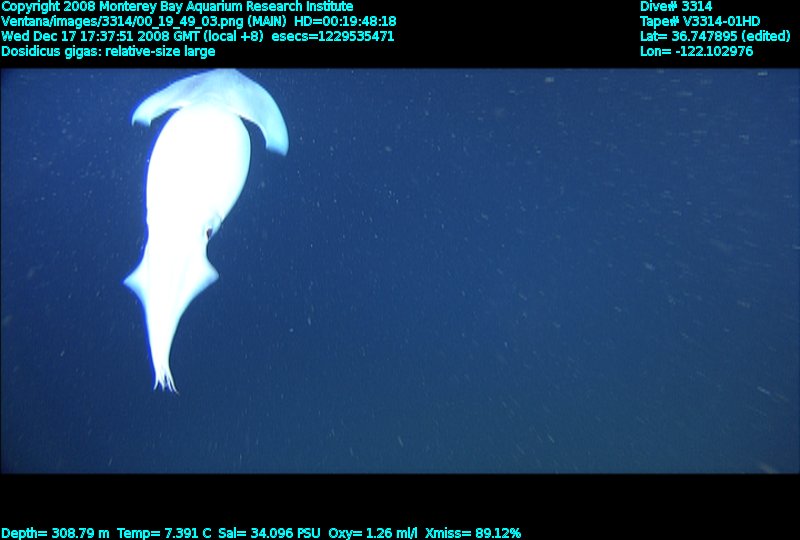Click the oxygen reading 'Oxy= 1.26 ml/l'
This screenshot has width=800, height=540.
(373, 533)
